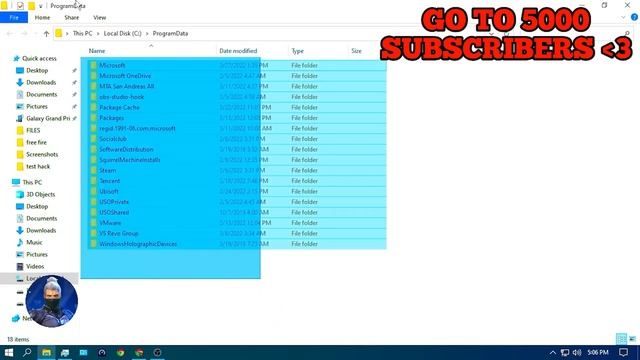Switch to the Share ribbon tab
640x360 pixels.
tap(71, 18)
